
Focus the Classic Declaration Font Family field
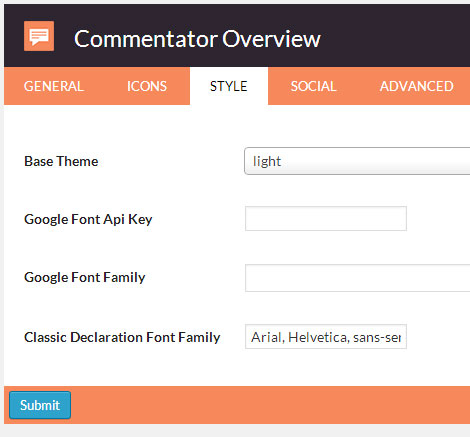click(x=326, y=337)
